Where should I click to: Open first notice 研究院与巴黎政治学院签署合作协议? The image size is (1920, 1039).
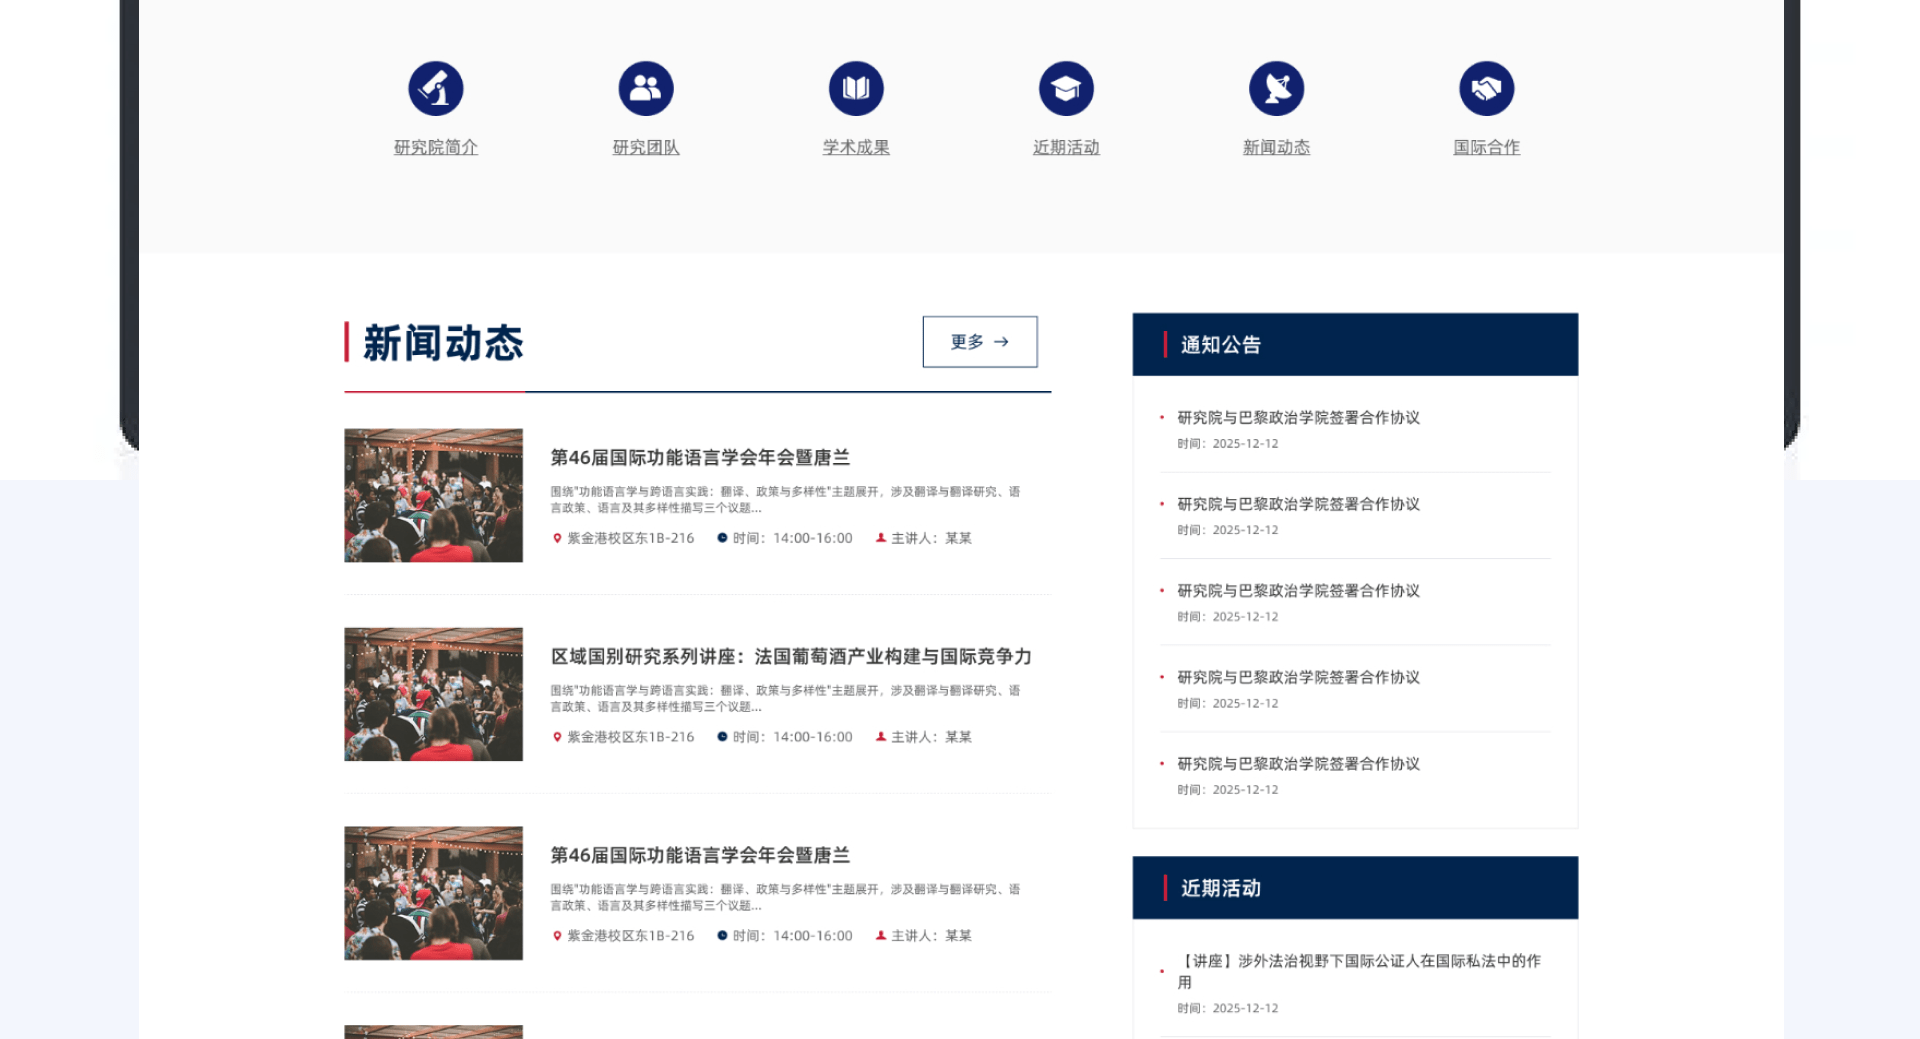[x=1298, y=418]
